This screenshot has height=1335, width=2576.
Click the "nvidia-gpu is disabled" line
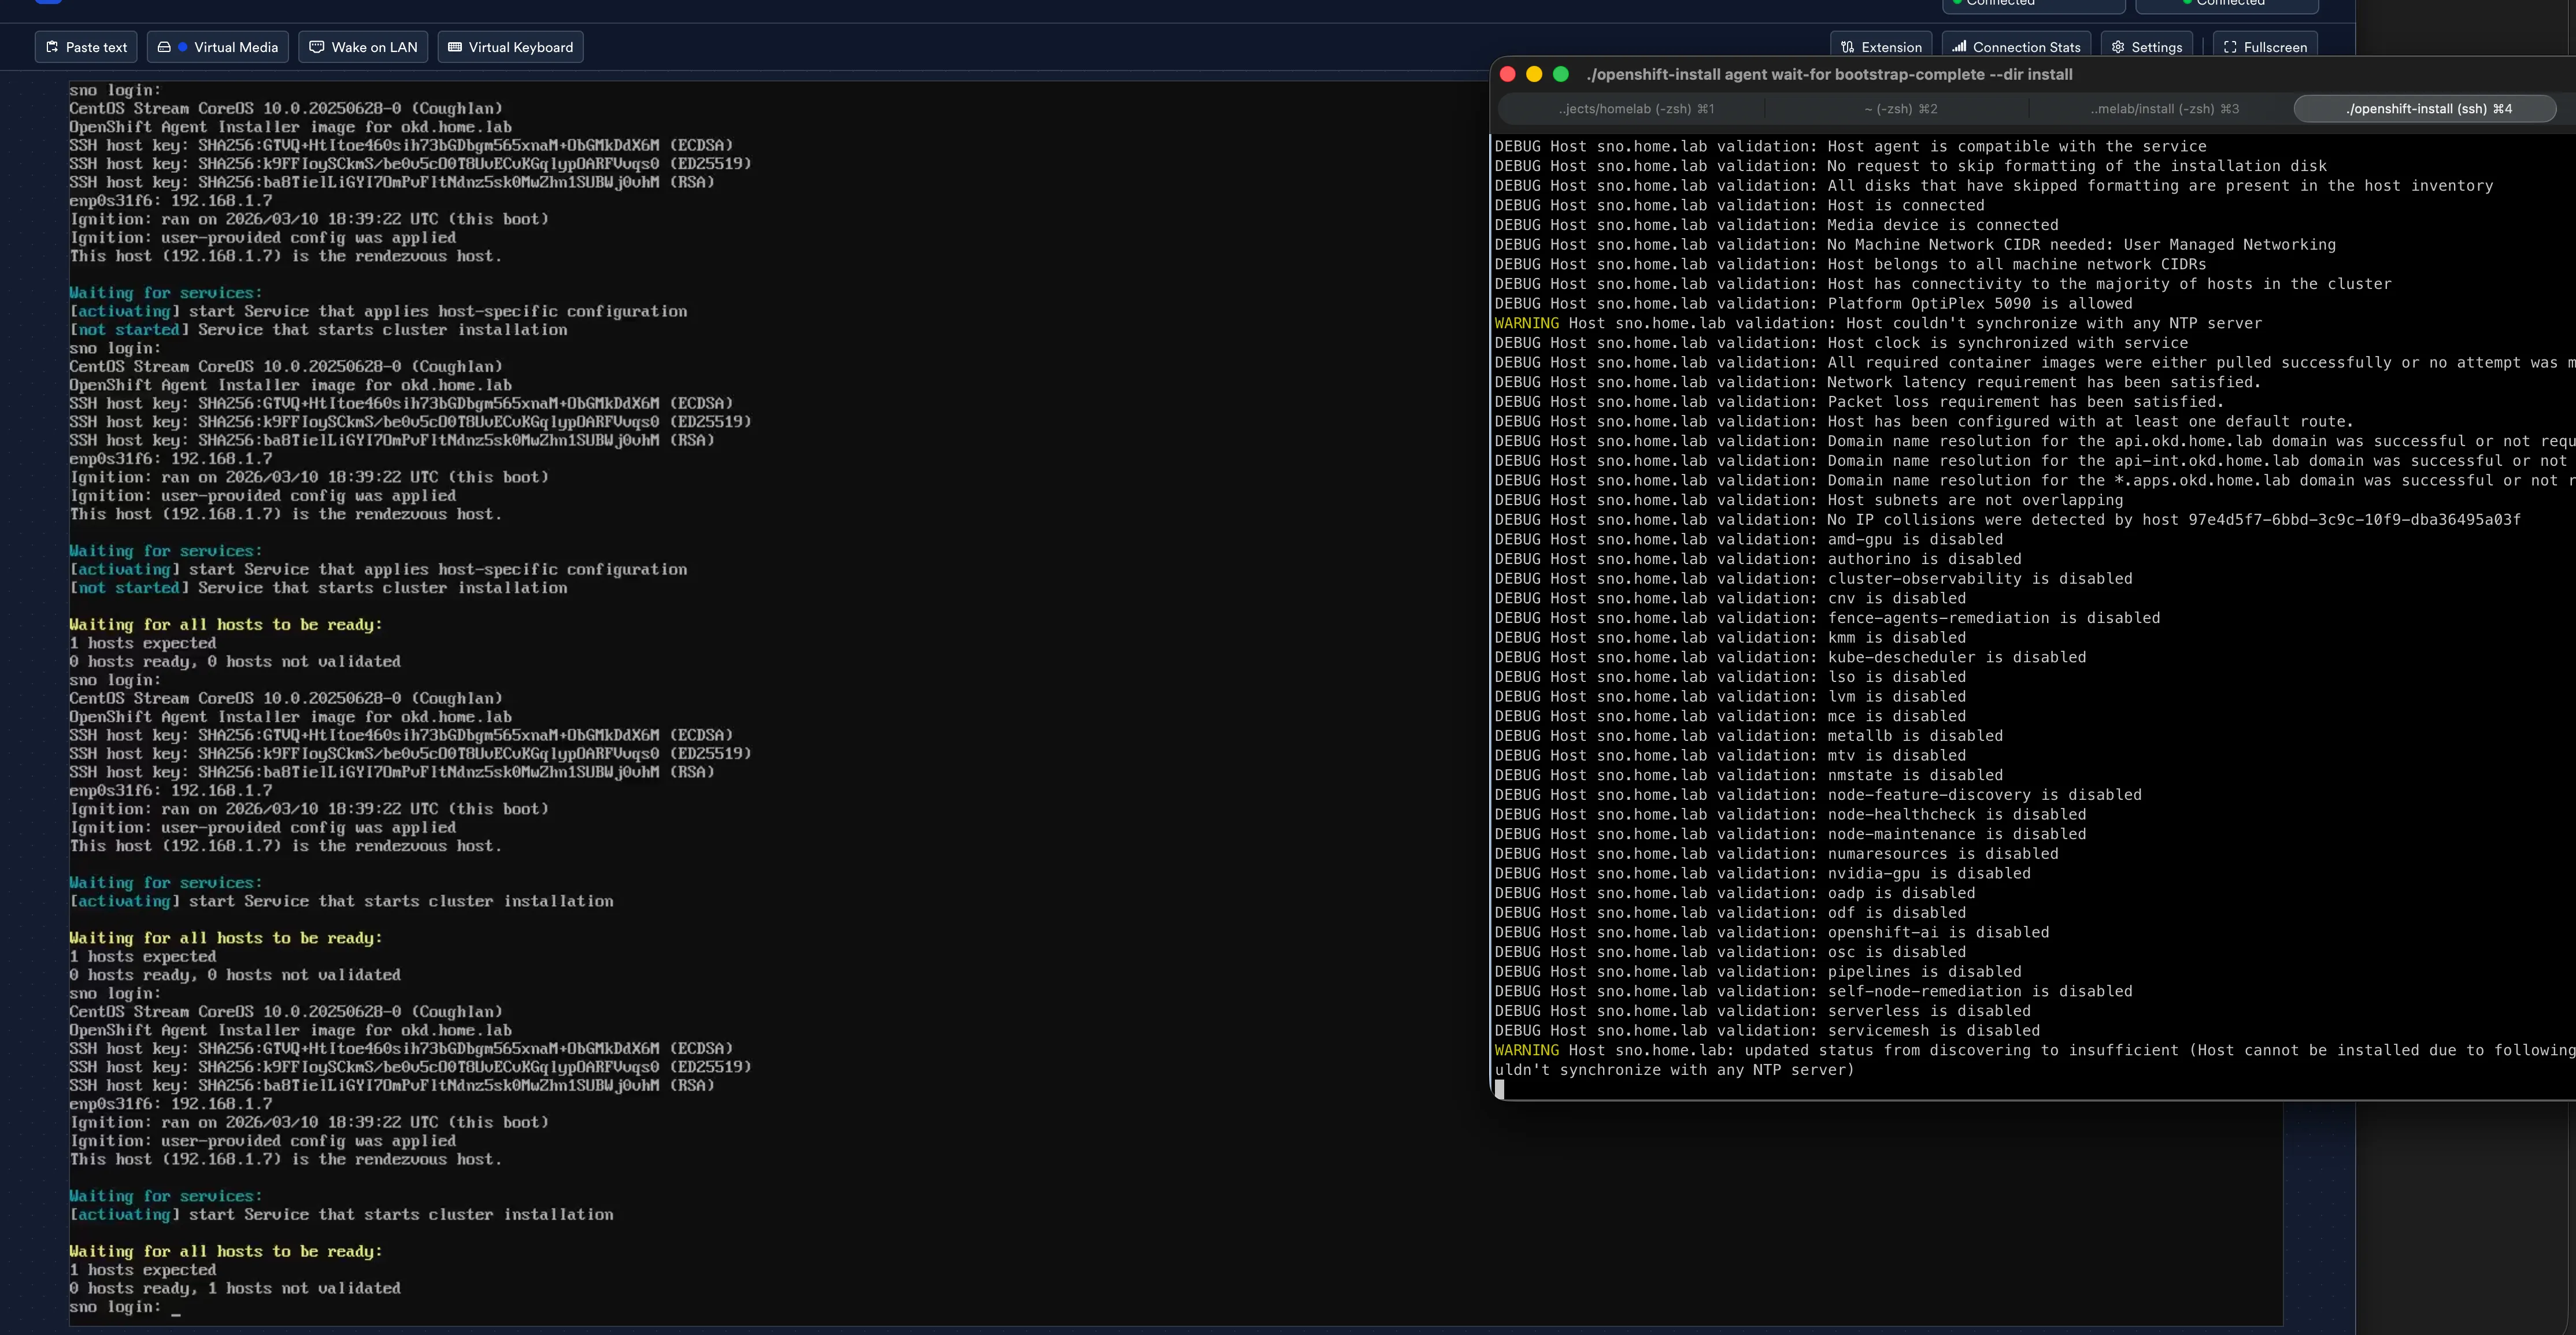coord(1763,873)
